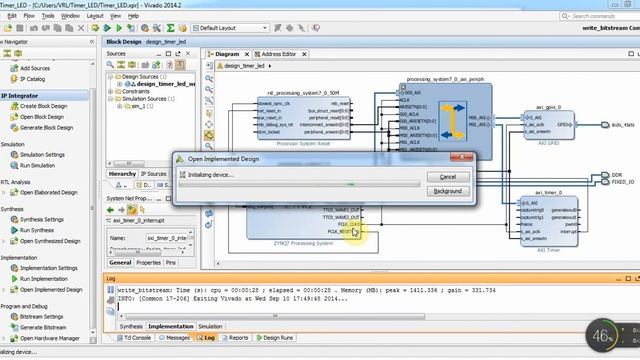This screenshot has width=640, height=360.
Task: Open the Flow menu
Action: click(29, 16)
